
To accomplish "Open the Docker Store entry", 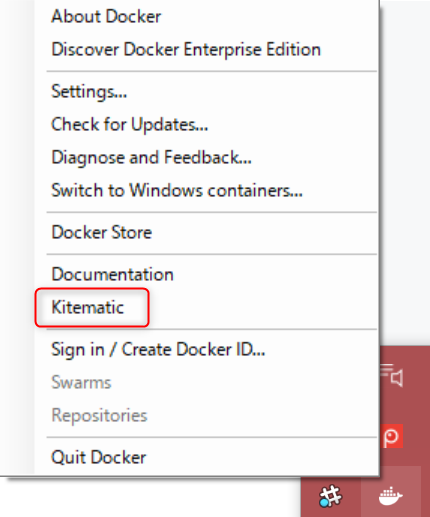I will [x=102, y=232].
